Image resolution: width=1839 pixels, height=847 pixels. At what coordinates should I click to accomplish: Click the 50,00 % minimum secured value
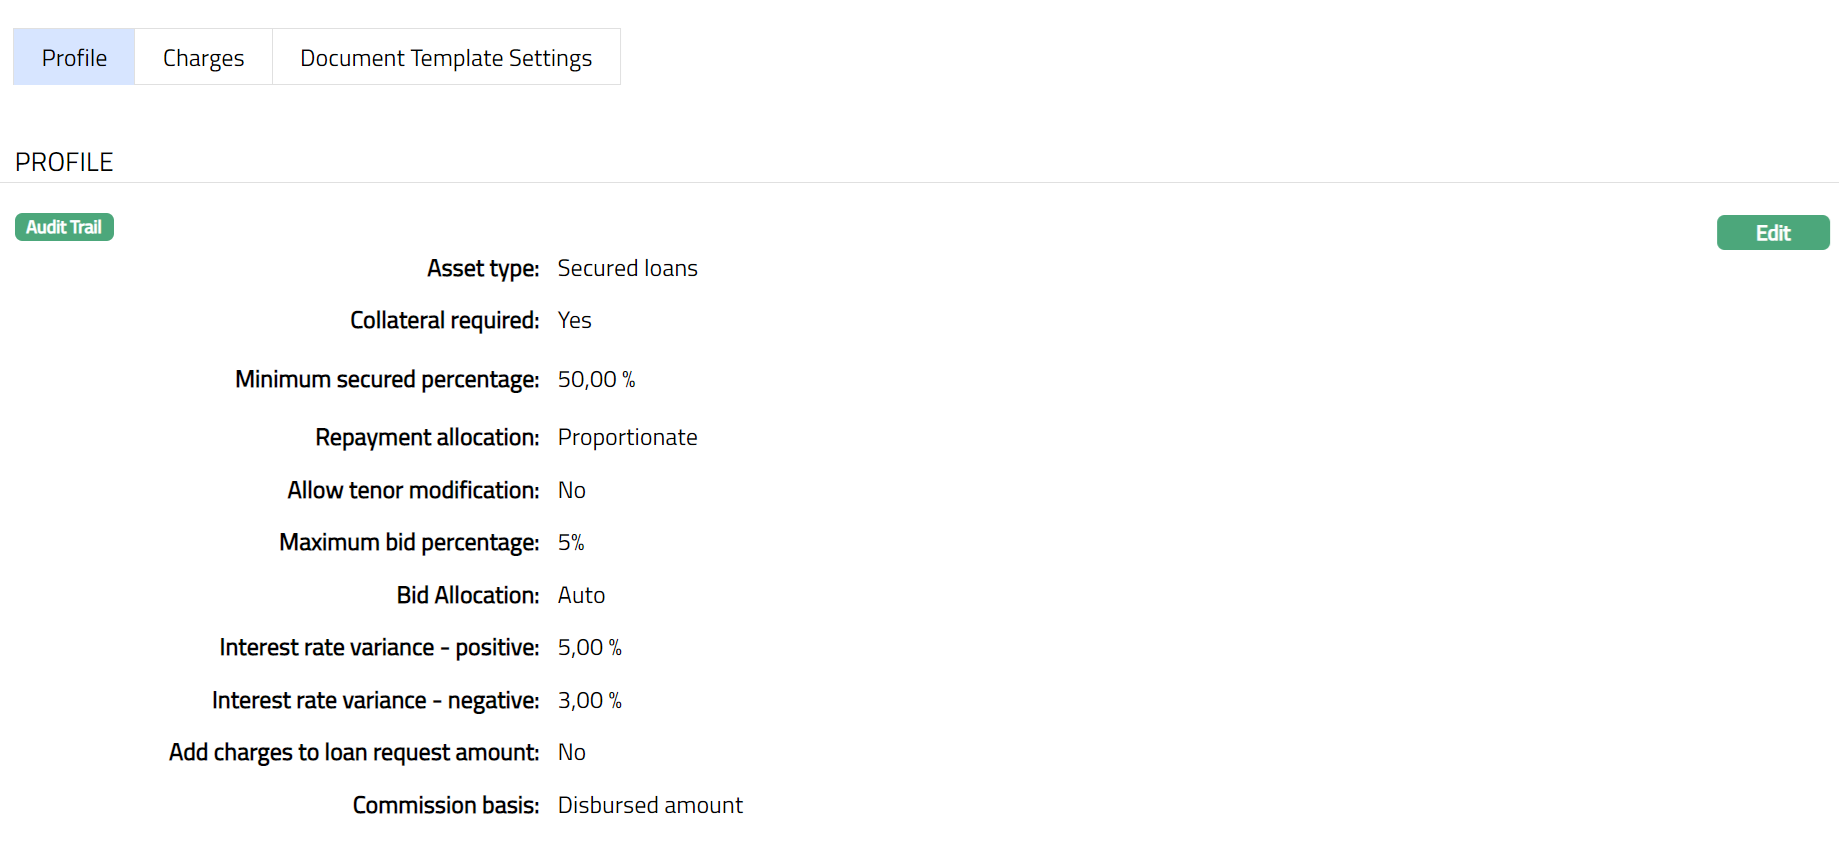coord(596,379)
